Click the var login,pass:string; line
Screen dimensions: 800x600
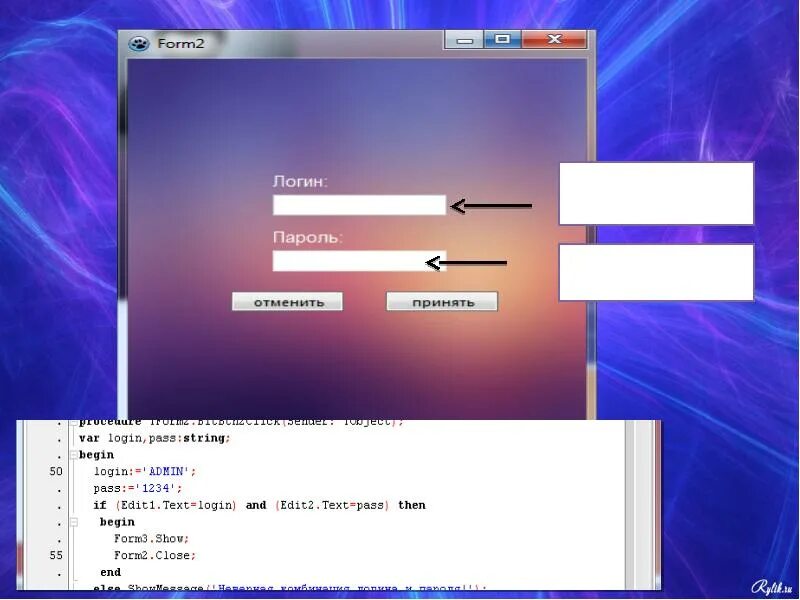coord(155,438)
